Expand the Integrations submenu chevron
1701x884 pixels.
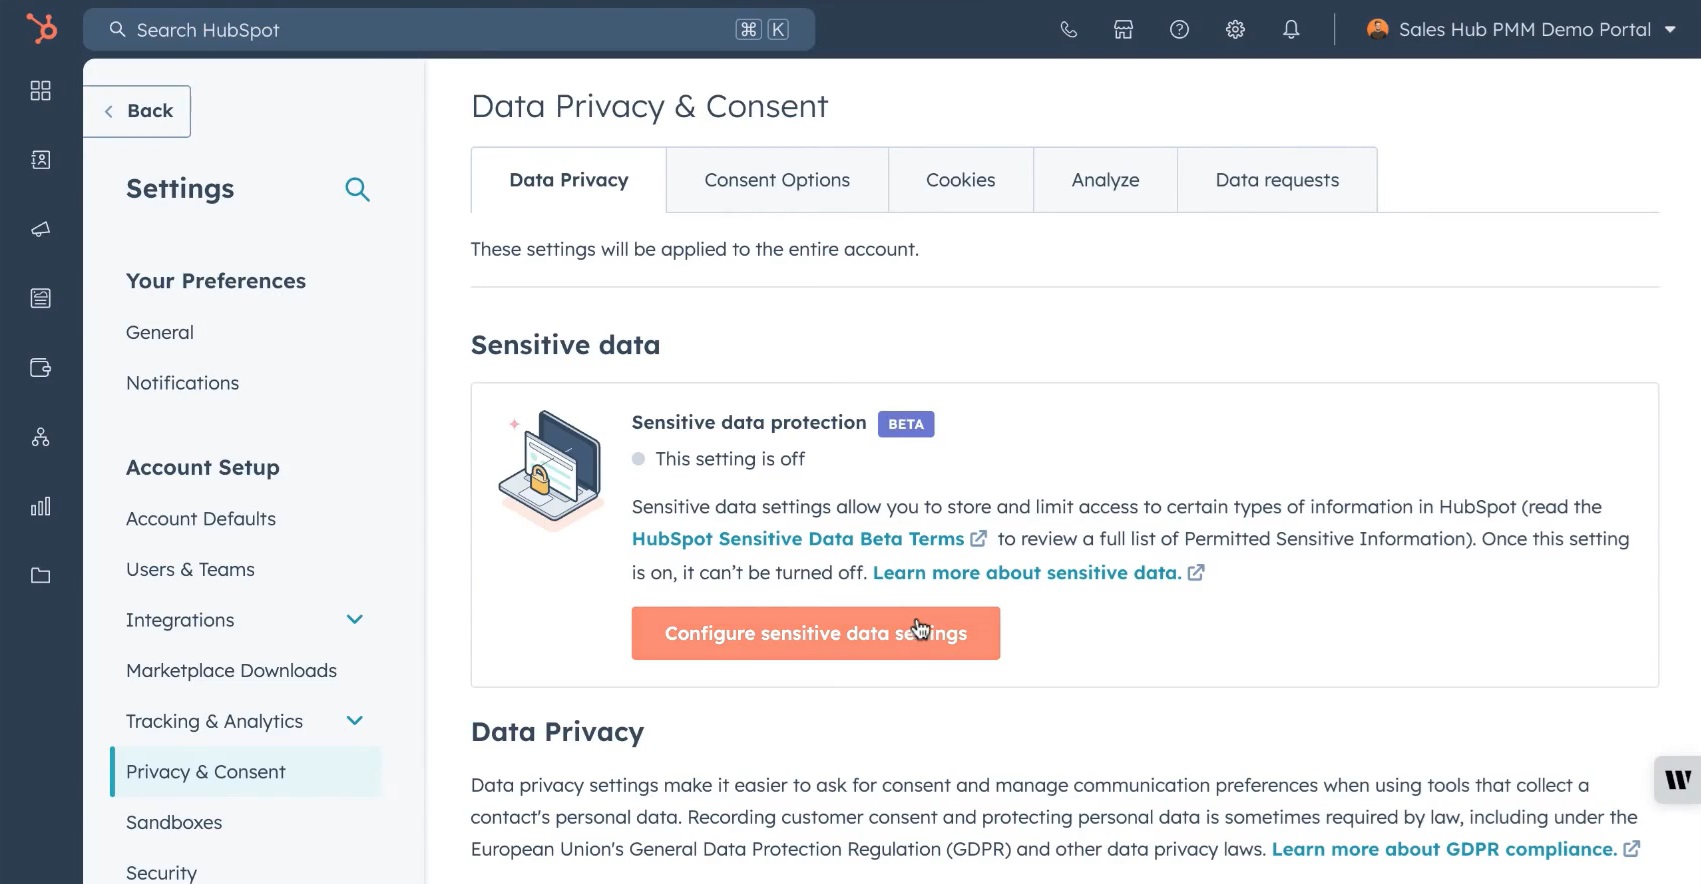pyautogui.click(x=354, y=620)
